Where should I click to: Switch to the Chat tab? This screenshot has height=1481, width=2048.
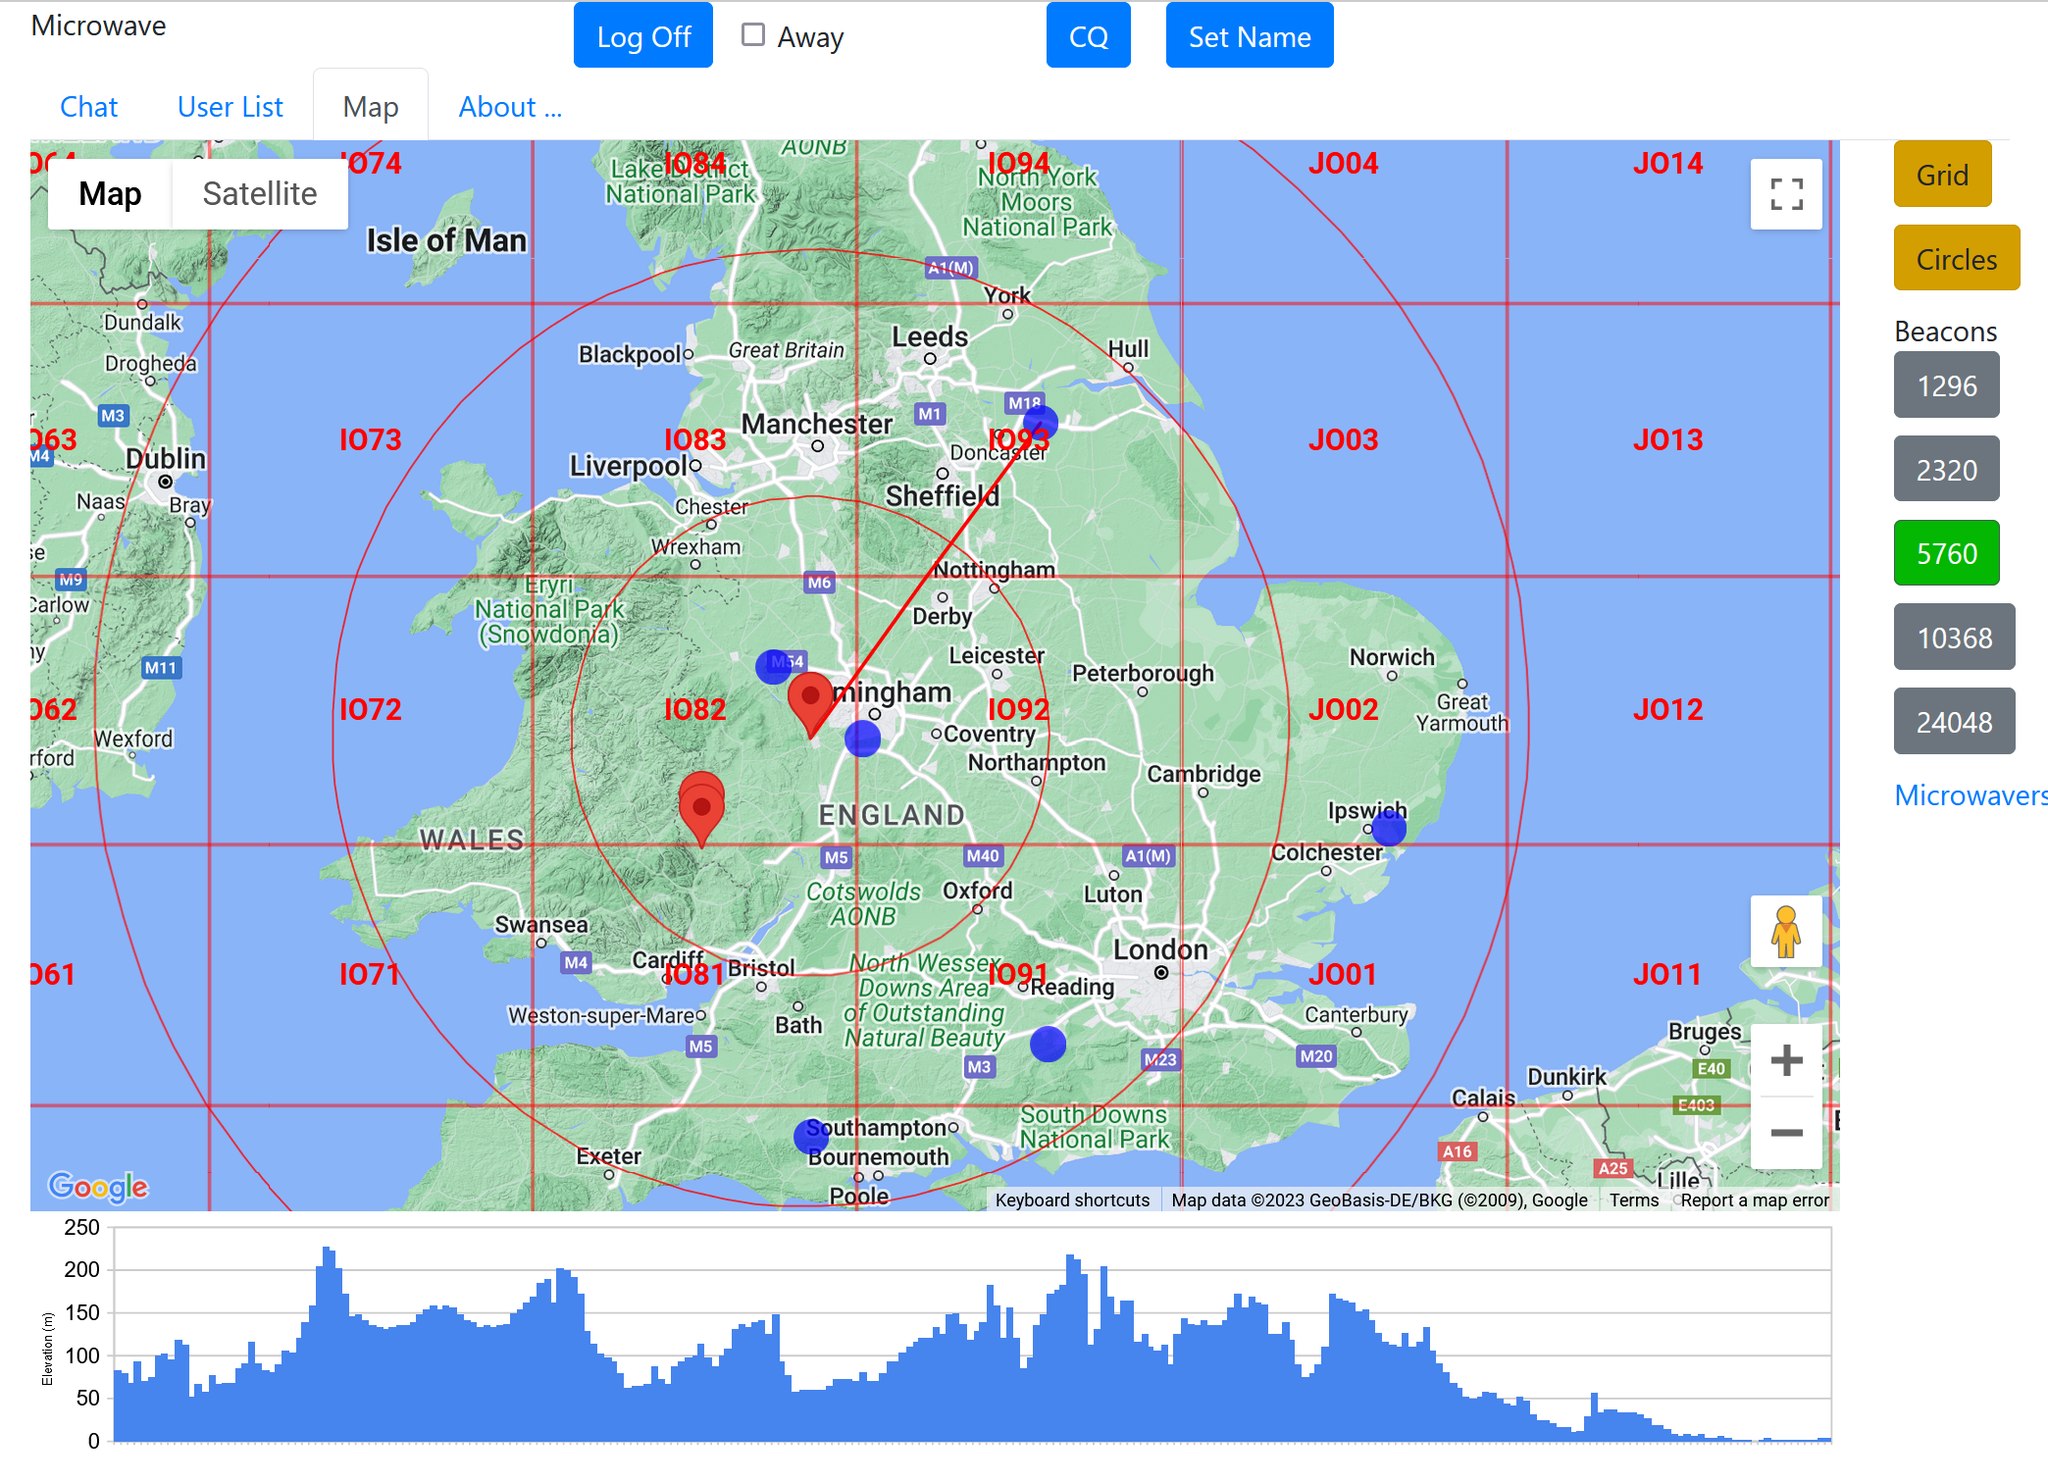point(89,107)
